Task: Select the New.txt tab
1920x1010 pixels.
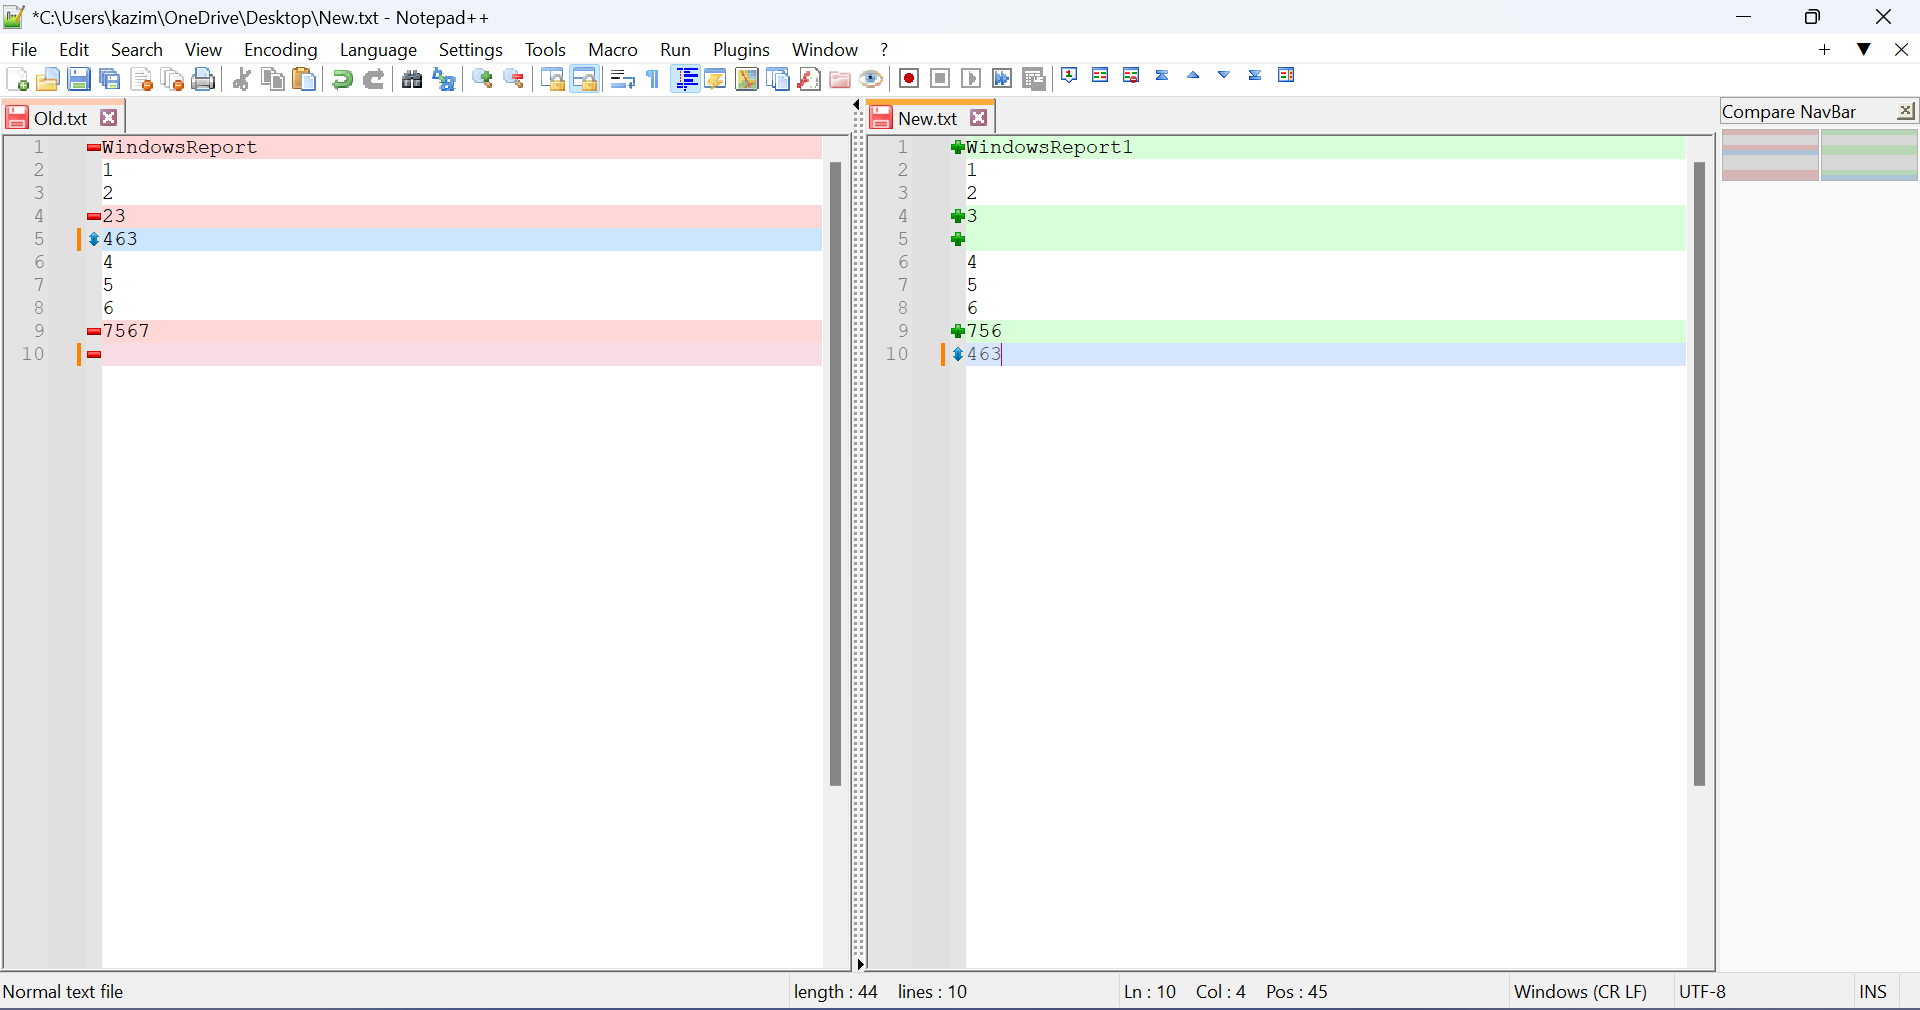Action: click(x=928, y=118)
